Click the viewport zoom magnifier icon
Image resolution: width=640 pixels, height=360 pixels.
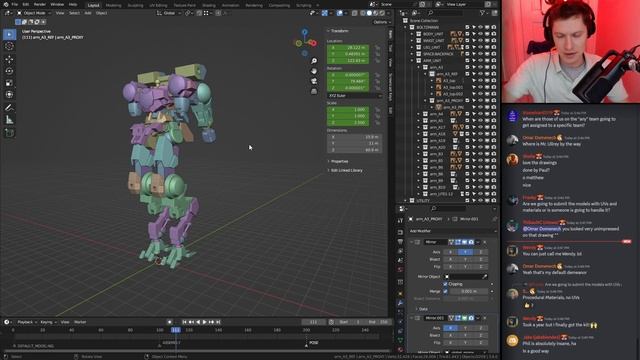pos(314,61)
